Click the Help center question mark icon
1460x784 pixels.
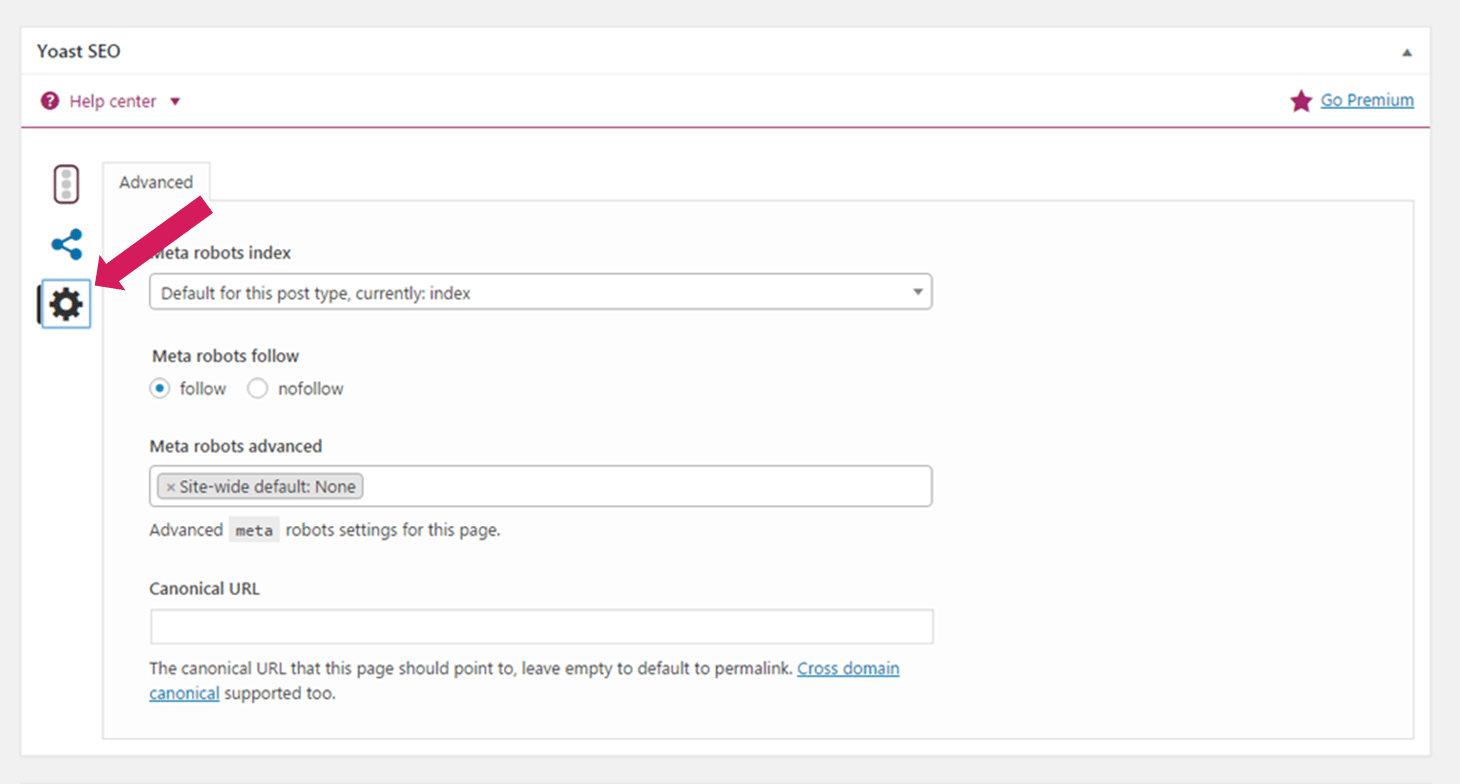[50, 101]
